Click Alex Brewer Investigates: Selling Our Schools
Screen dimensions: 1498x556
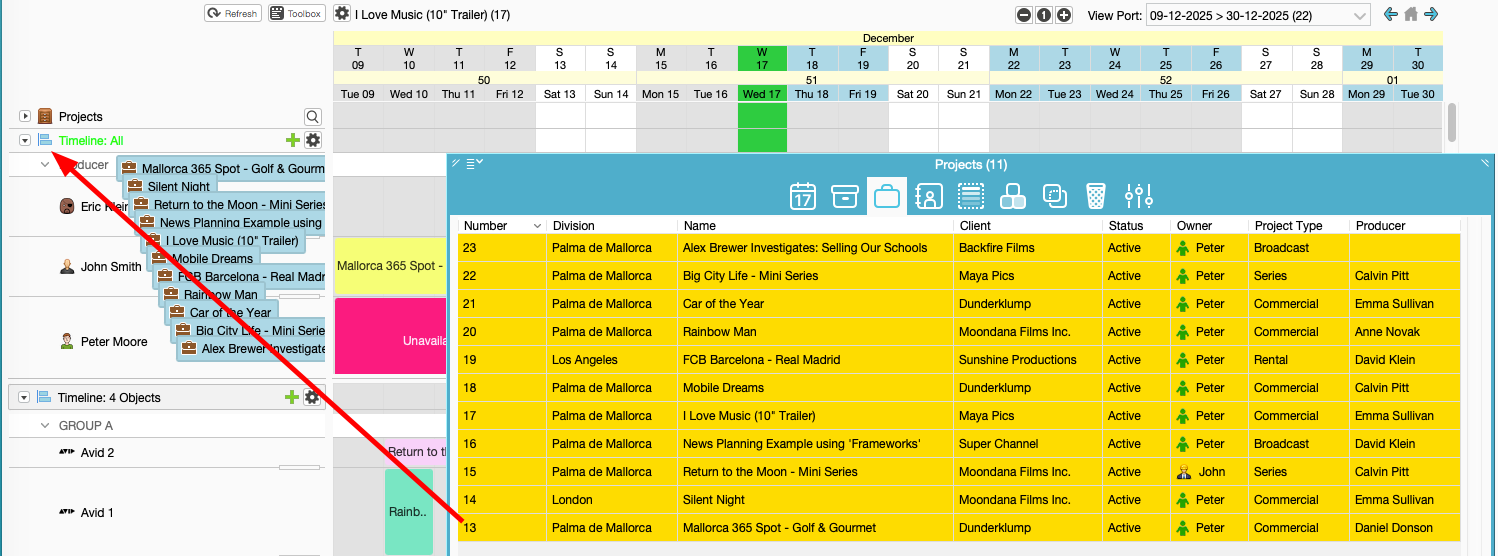(804, 248)
